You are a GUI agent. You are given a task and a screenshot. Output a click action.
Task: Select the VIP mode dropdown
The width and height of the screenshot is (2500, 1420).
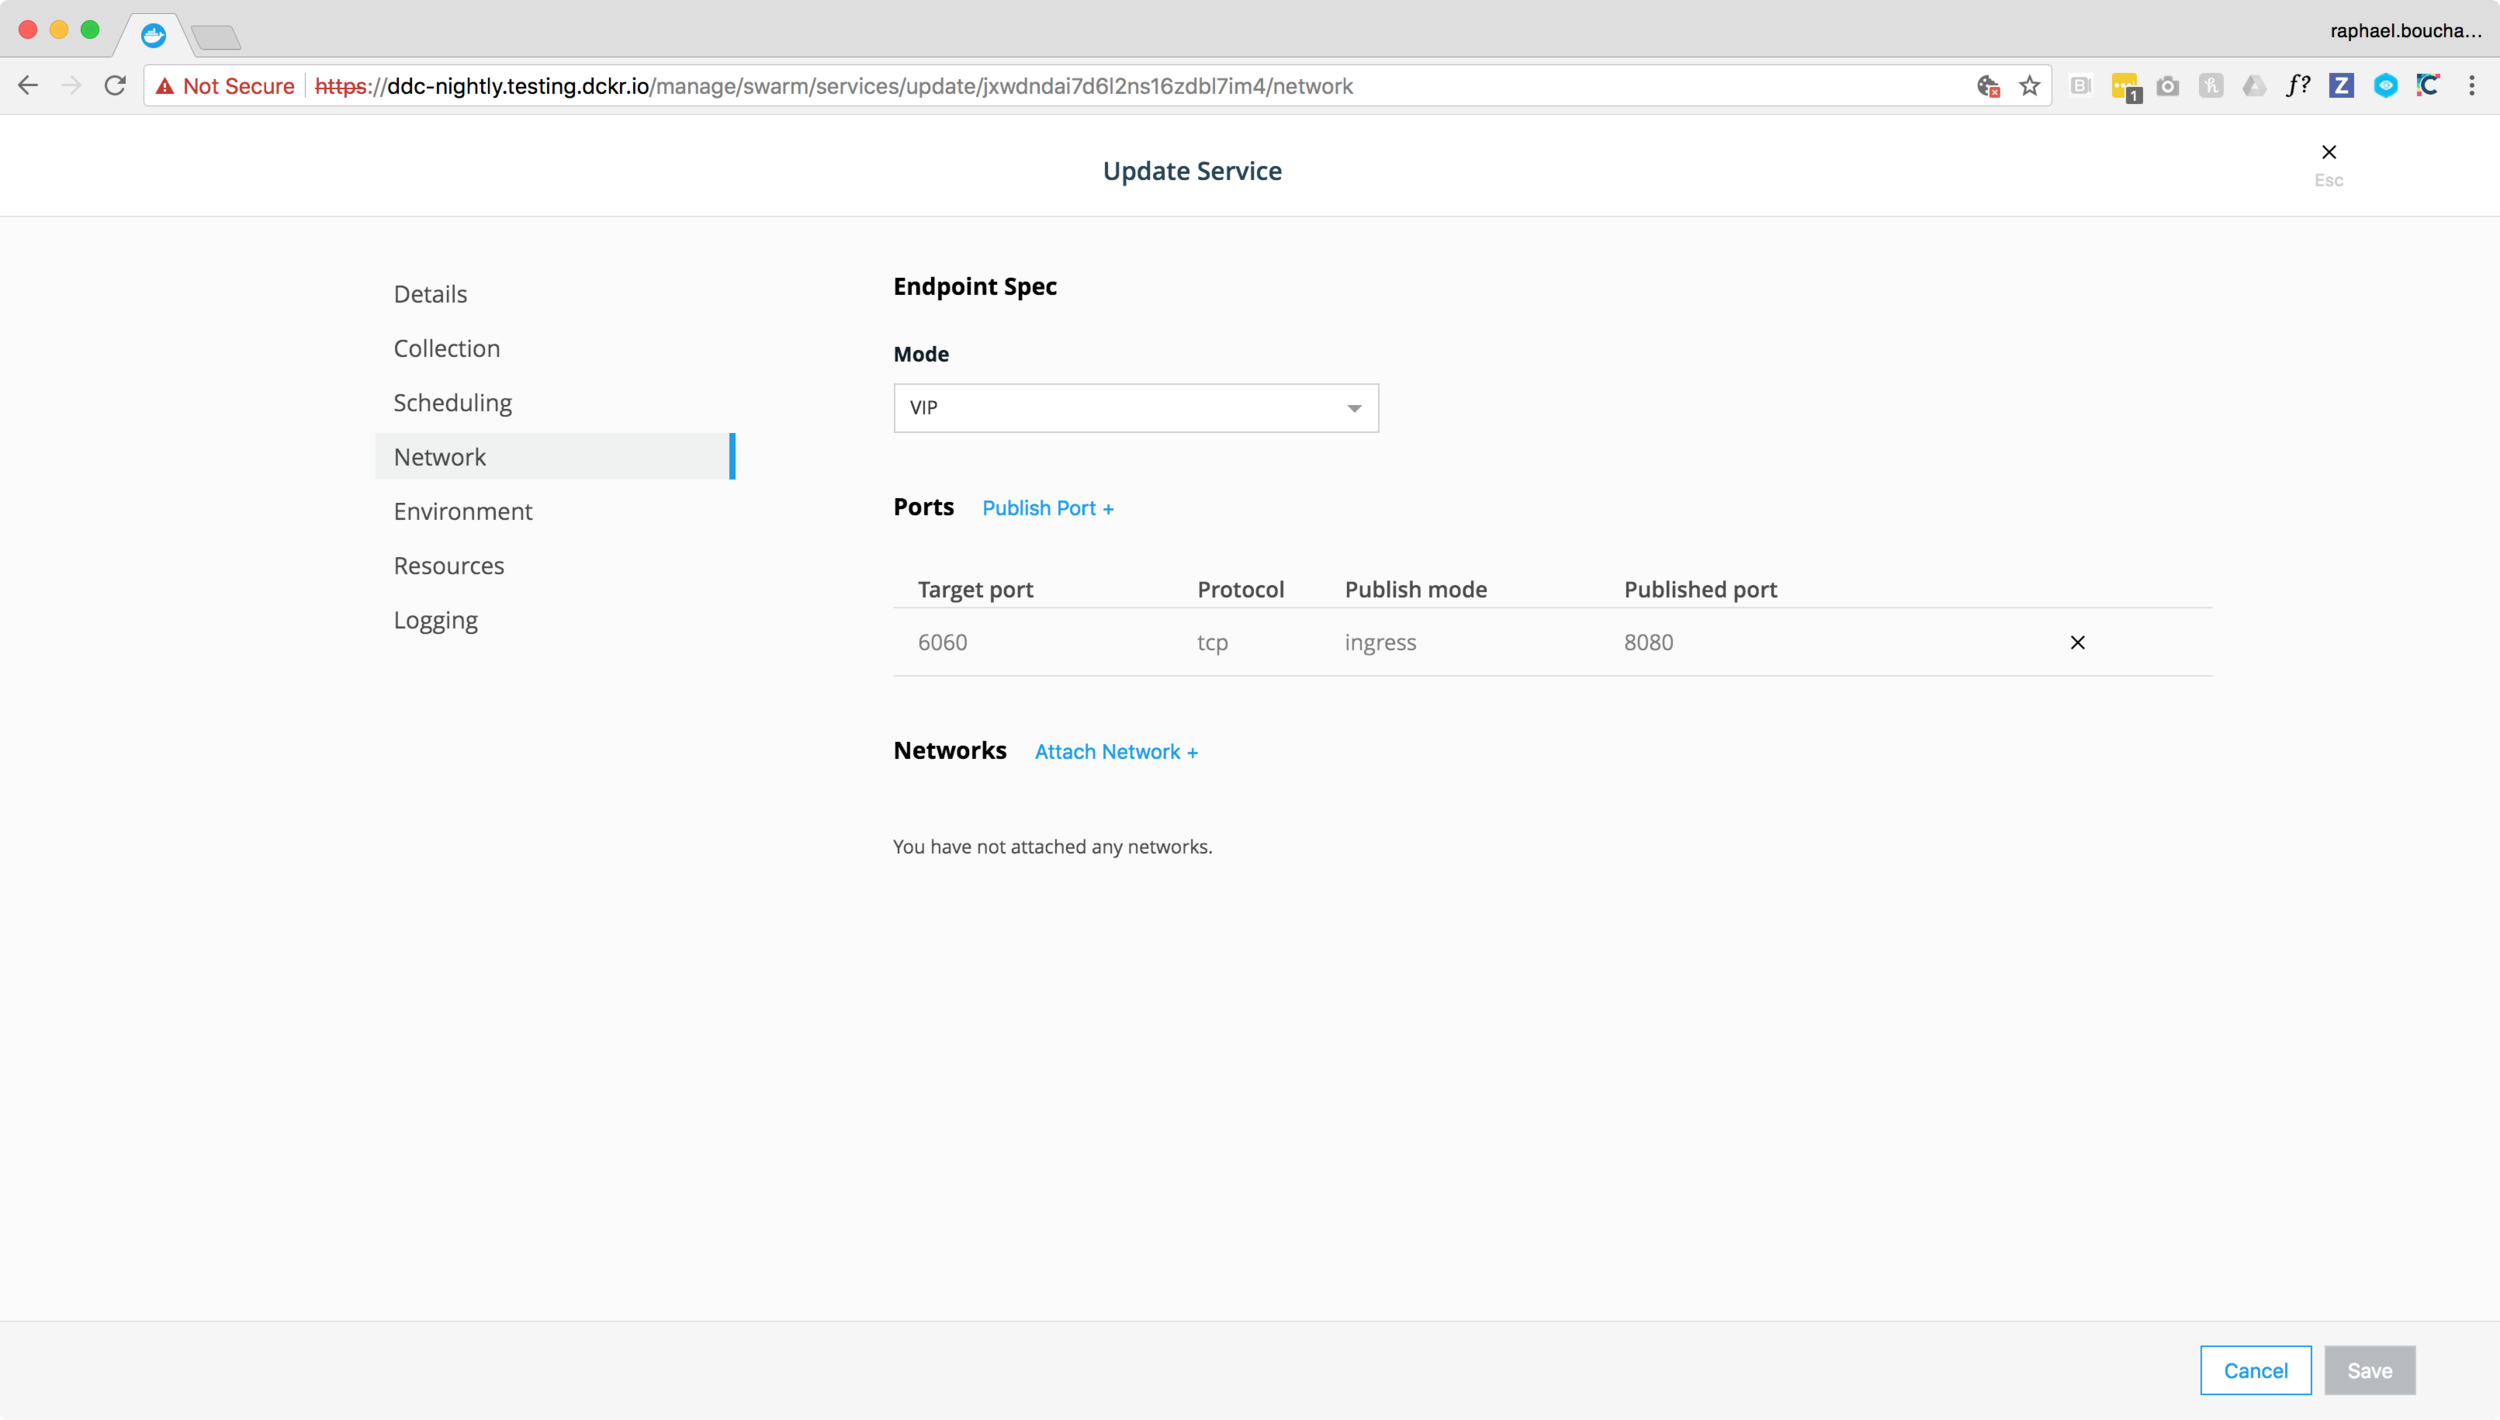point(1135,407)
